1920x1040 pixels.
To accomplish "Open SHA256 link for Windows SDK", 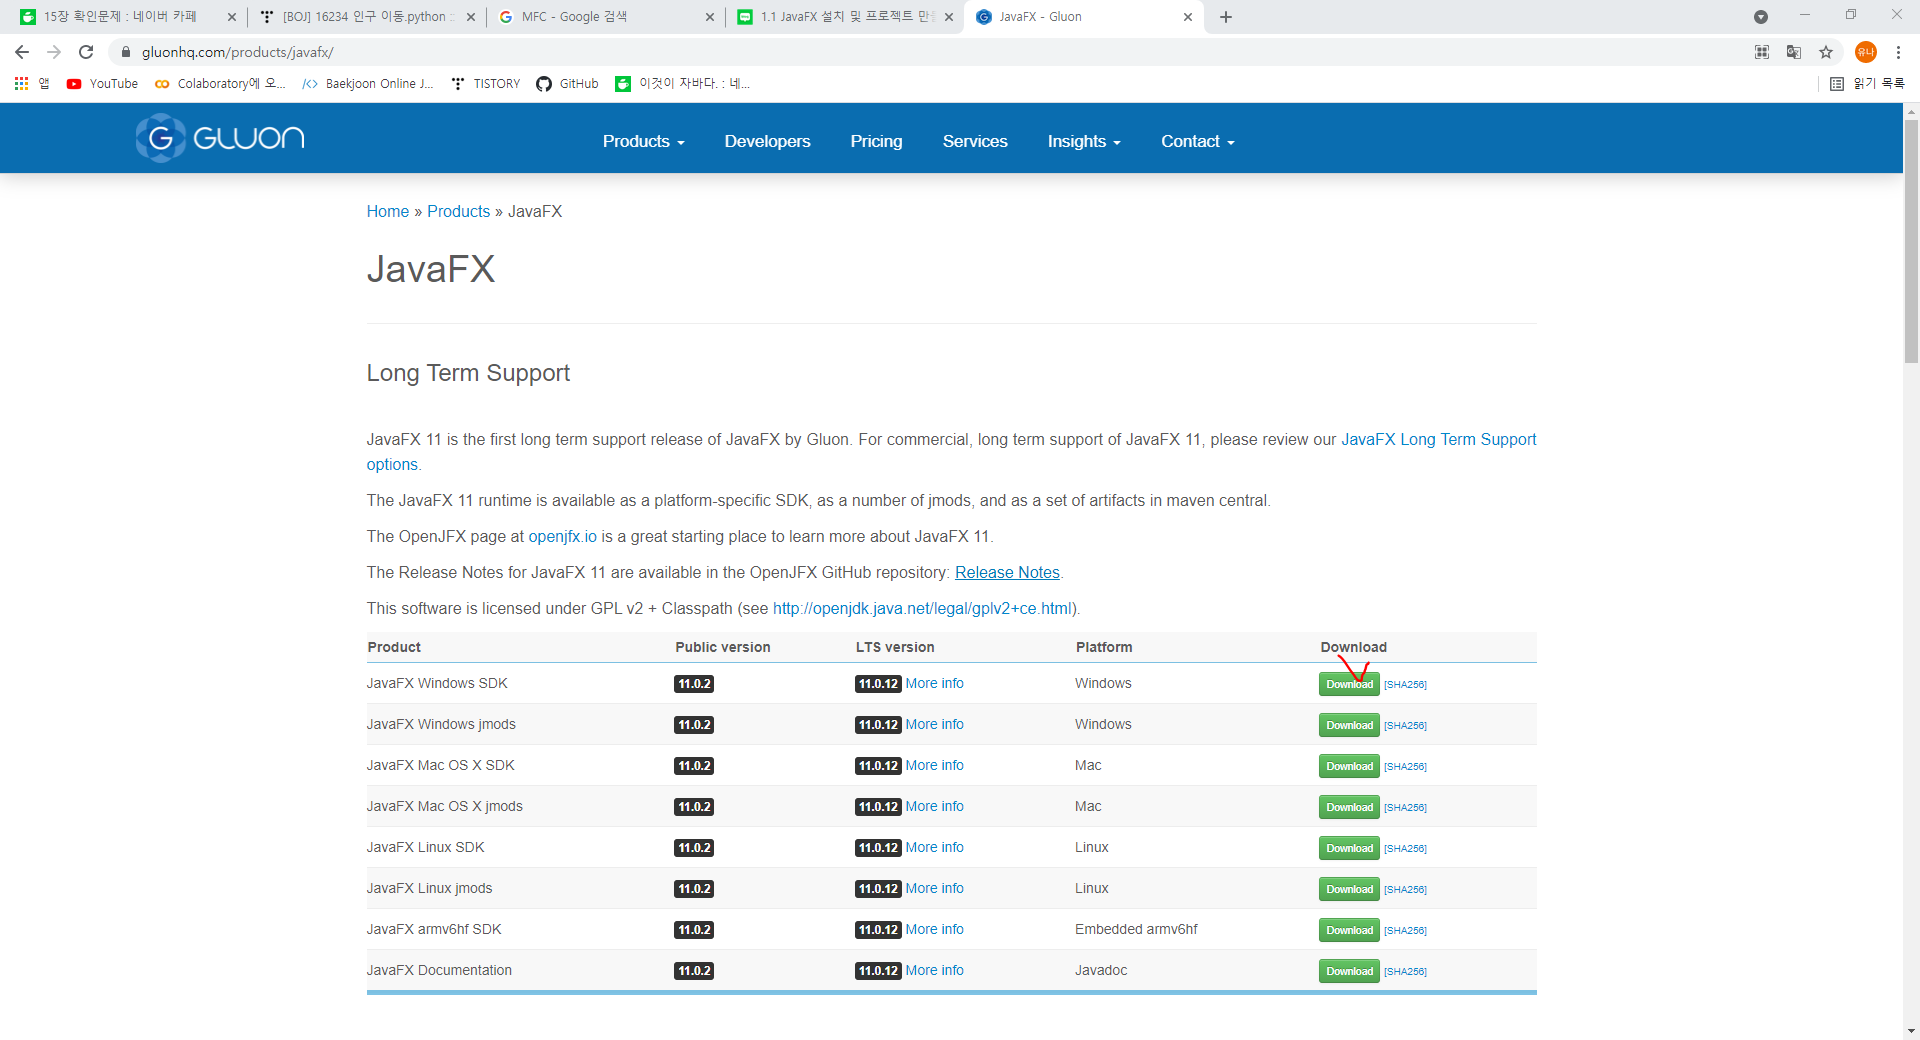I will [x=1405, y=685].
